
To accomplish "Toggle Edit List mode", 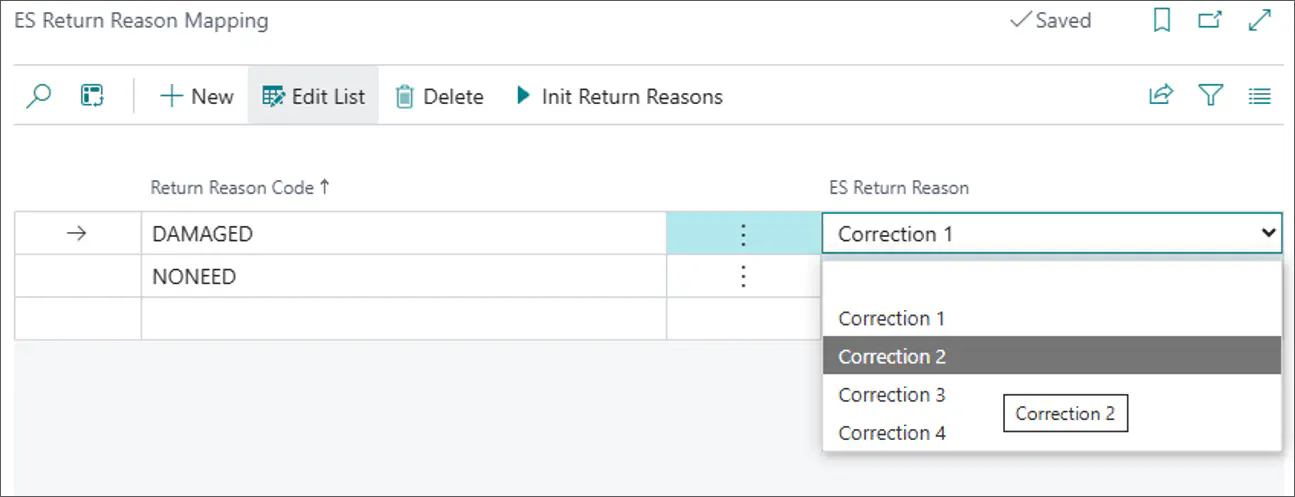I will (x=313, y=96).
